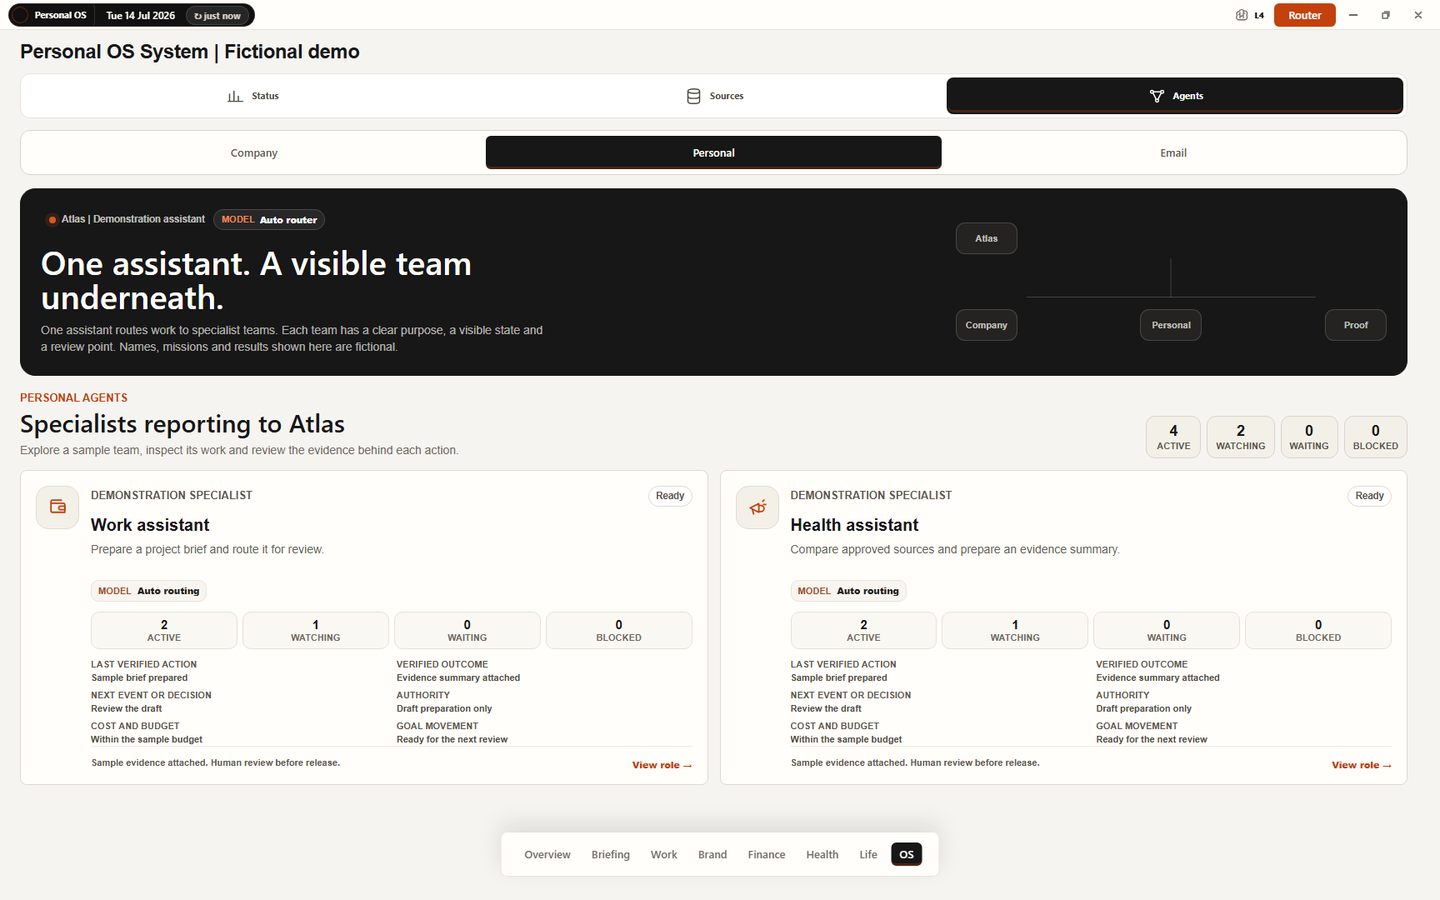Click Ready badge on Work assistant card
Image resolution: width=1440 pixels, height=900 pixels.
(670, 496)
